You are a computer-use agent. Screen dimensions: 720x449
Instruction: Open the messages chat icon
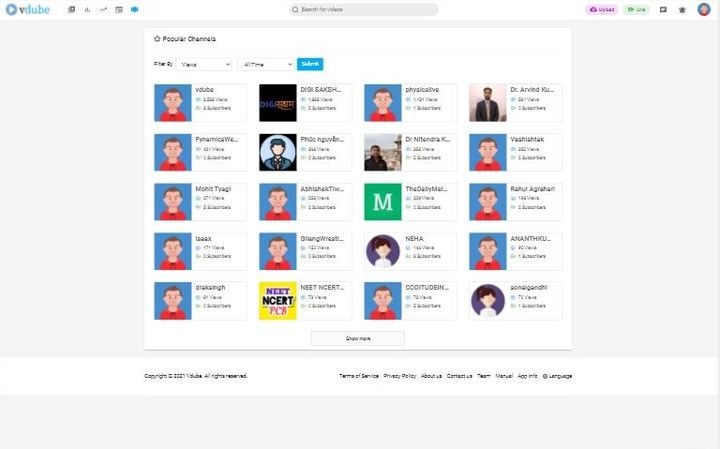coord(663,9)
